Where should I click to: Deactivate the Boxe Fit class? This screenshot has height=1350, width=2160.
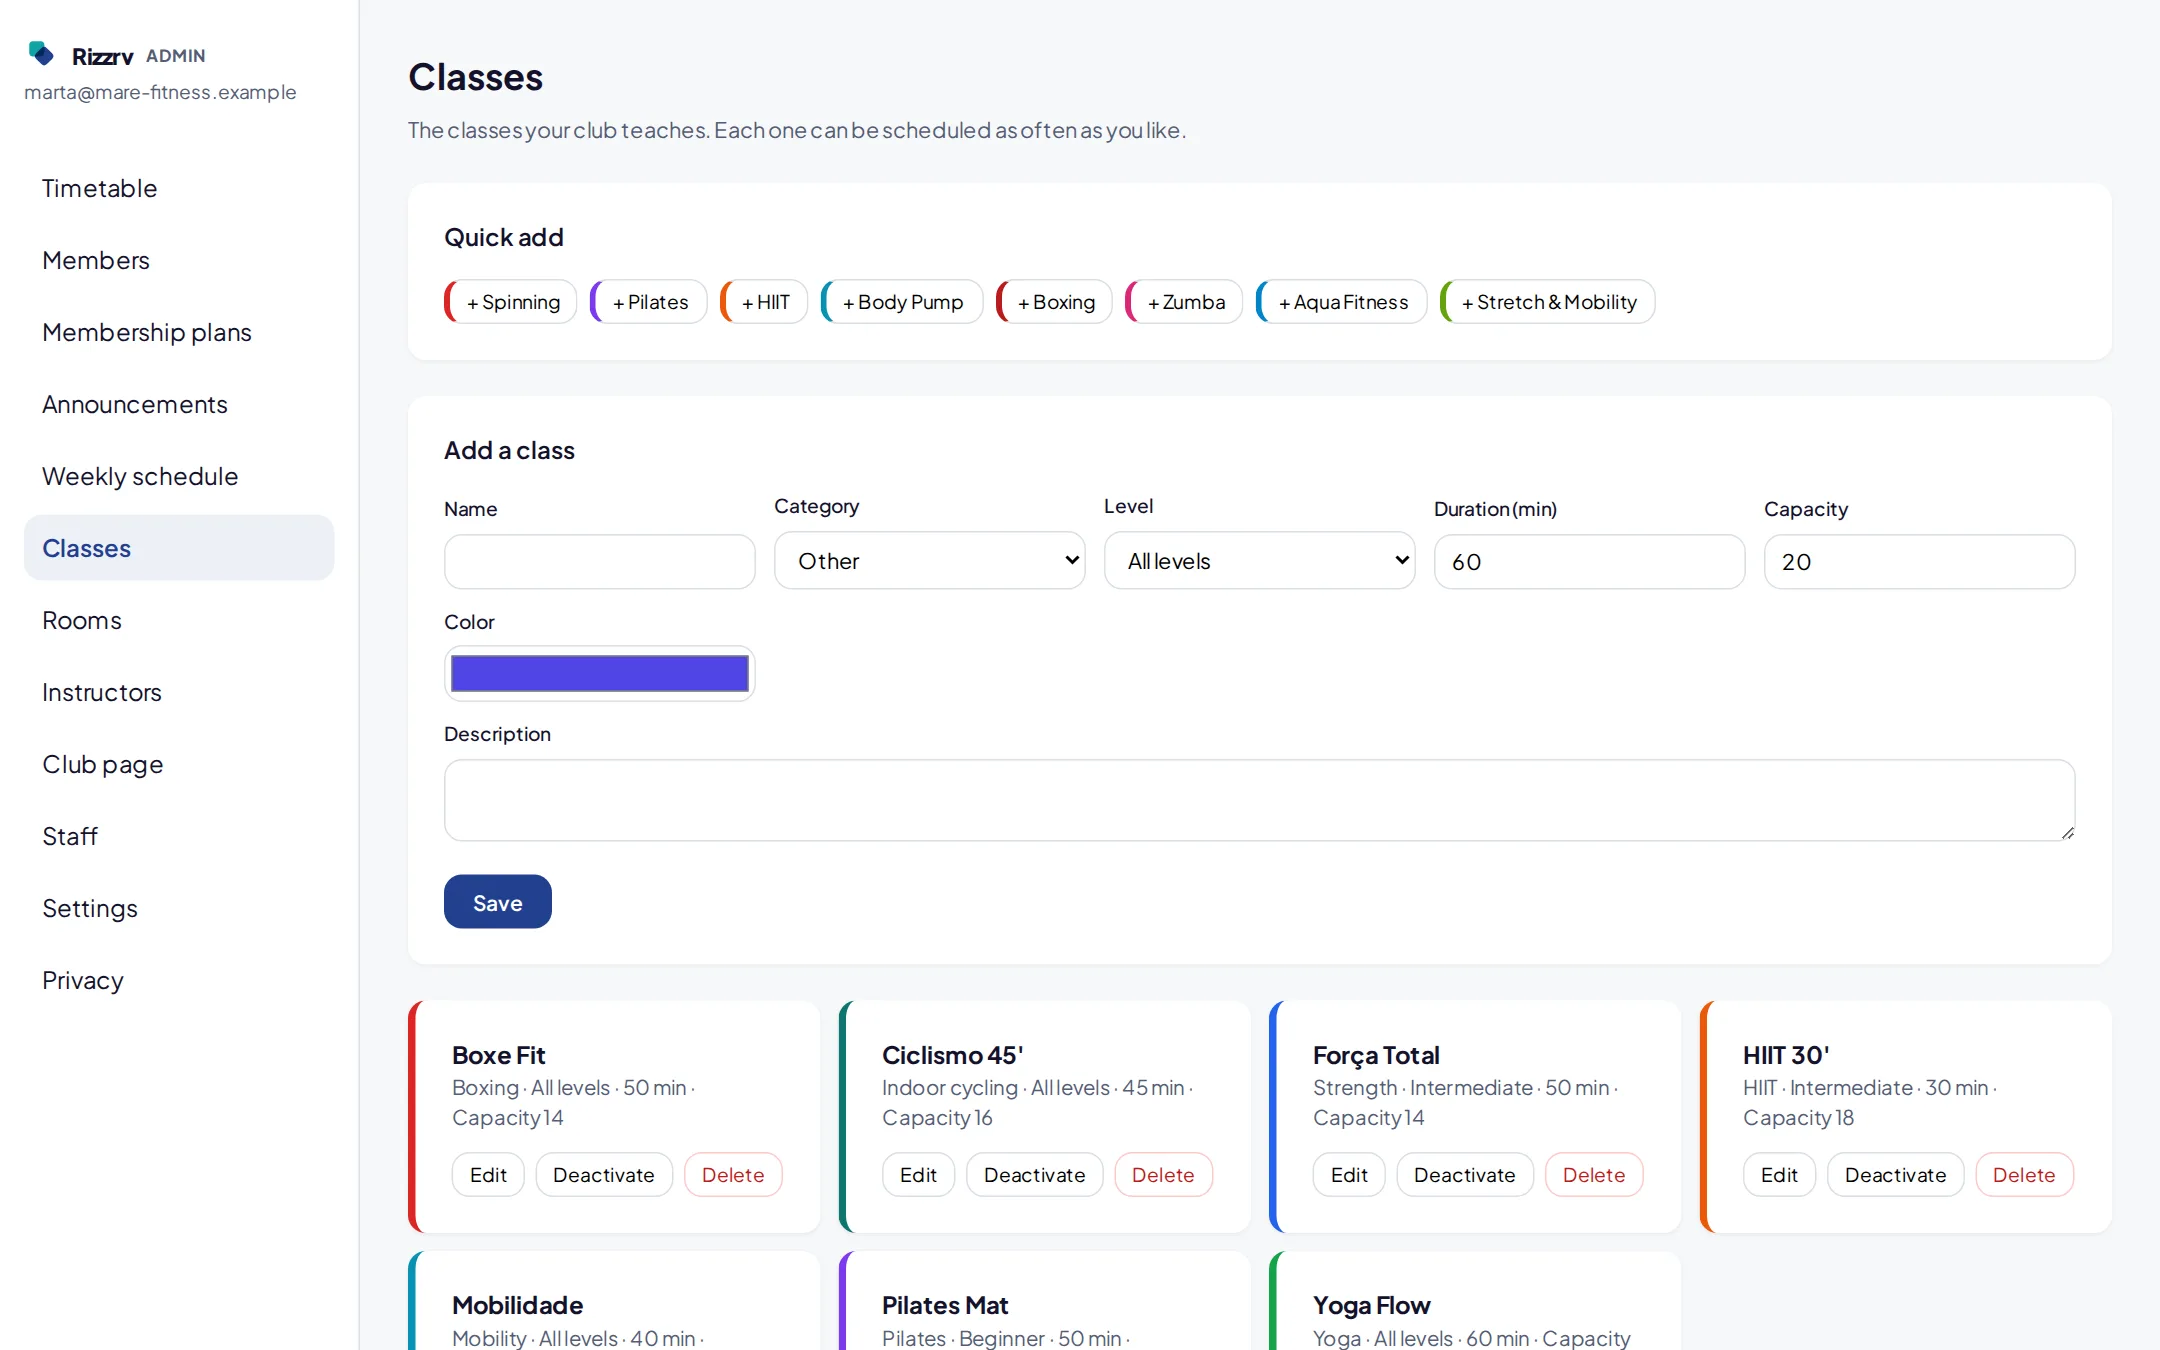pos(604,1175)
